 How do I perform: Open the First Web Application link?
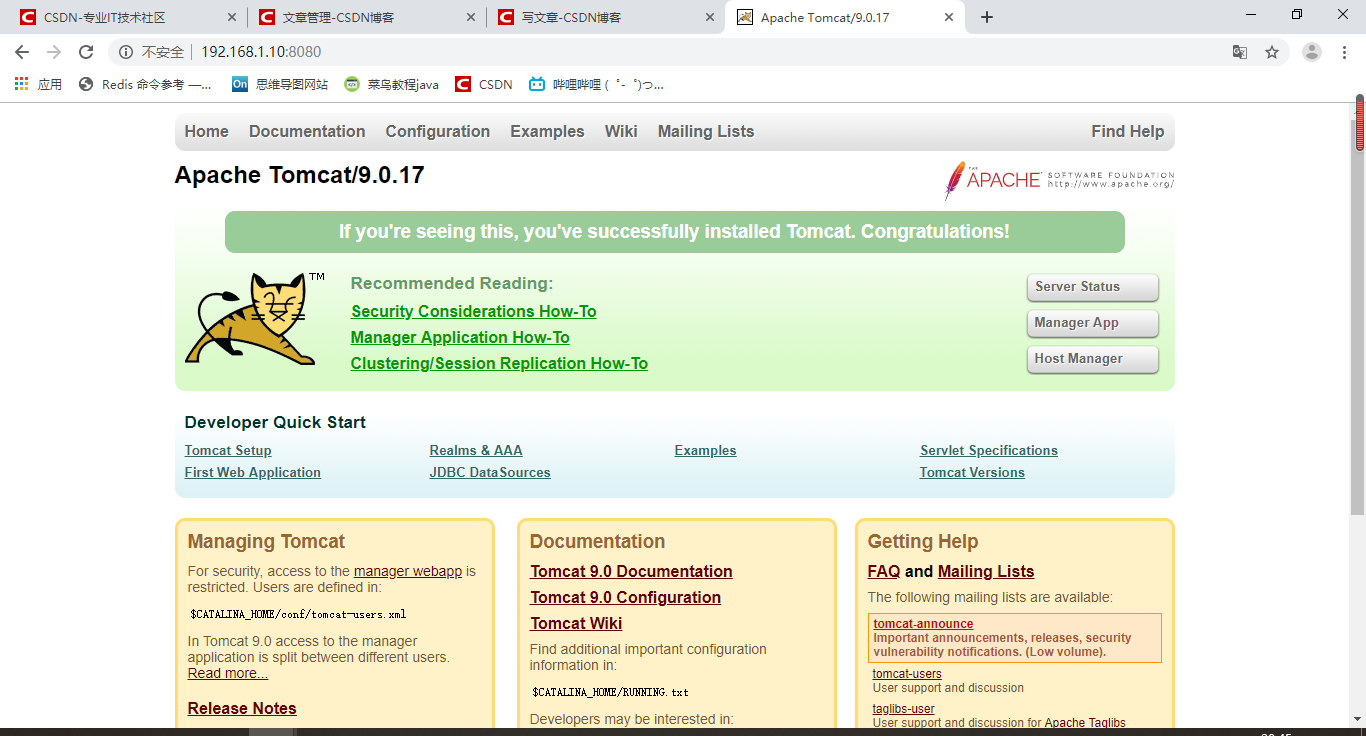point(253,473)
